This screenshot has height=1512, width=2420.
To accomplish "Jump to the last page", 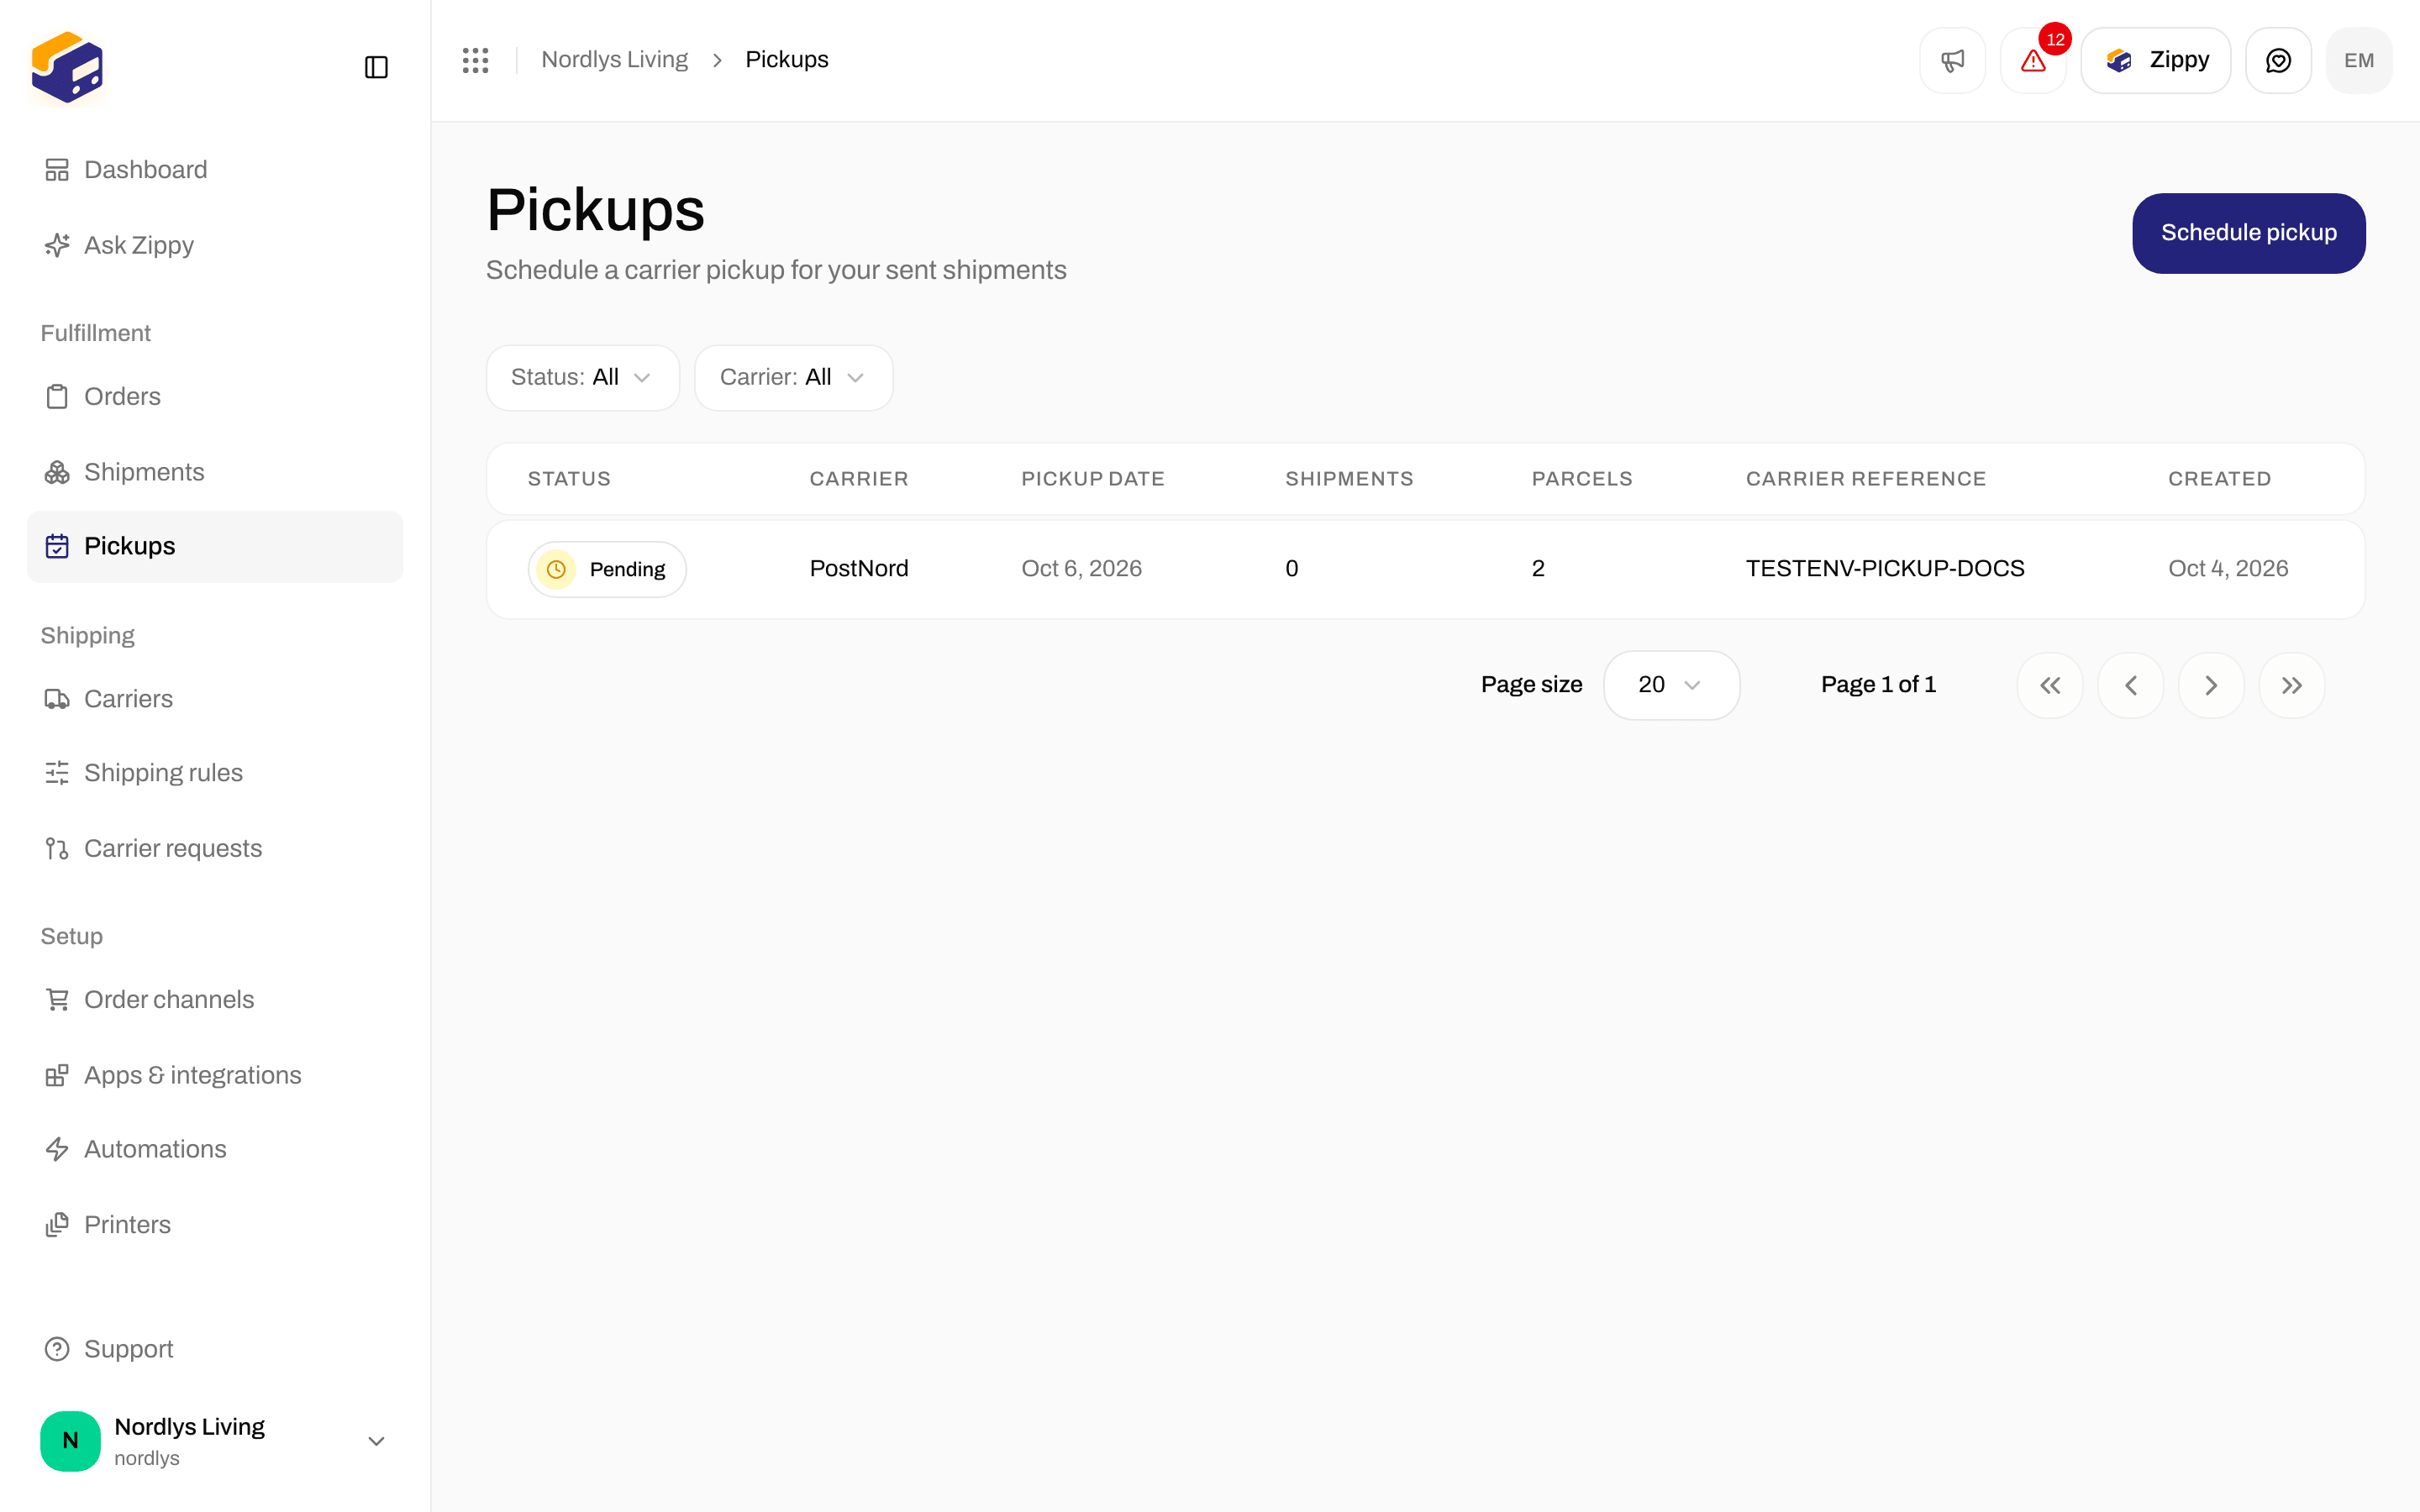I will (x=2292, y=685).
